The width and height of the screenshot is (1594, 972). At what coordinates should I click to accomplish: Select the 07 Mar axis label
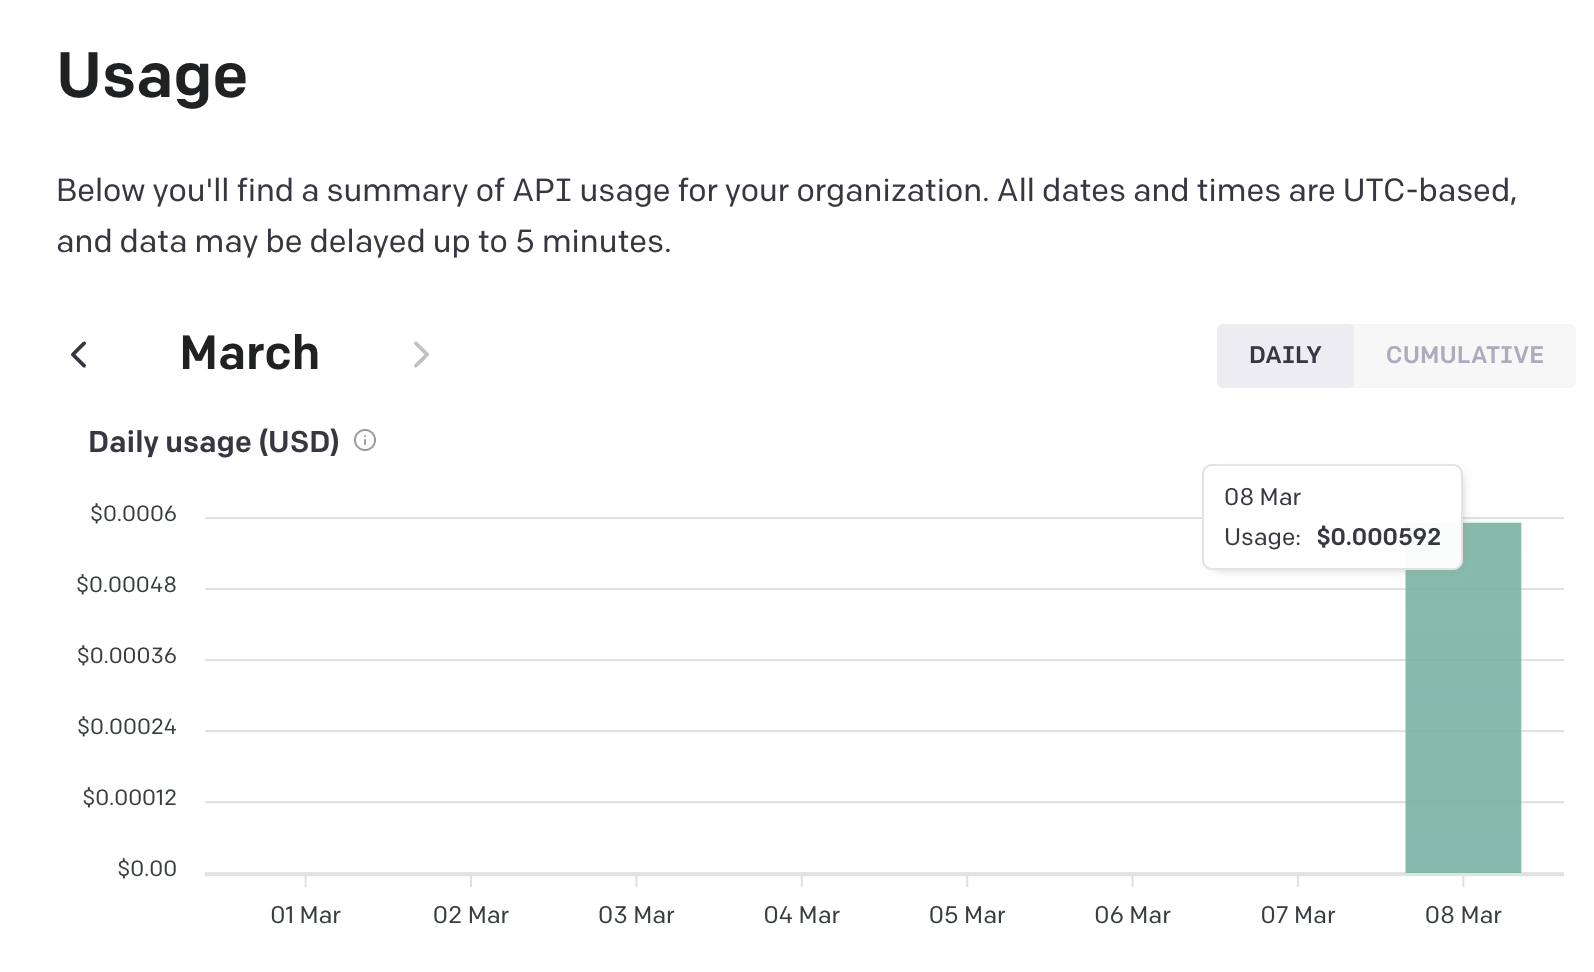[x=1298, y=915]
